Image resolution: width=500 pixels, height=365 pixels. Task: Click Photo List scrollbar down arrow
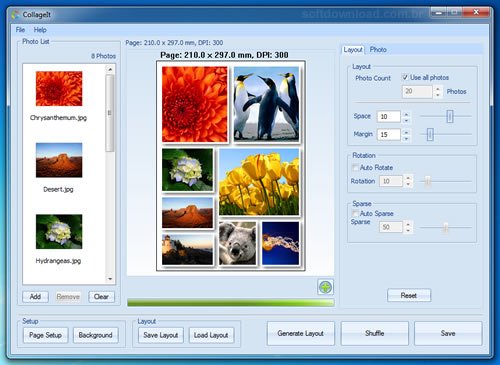pyautogui.click(x=110, y=279)
